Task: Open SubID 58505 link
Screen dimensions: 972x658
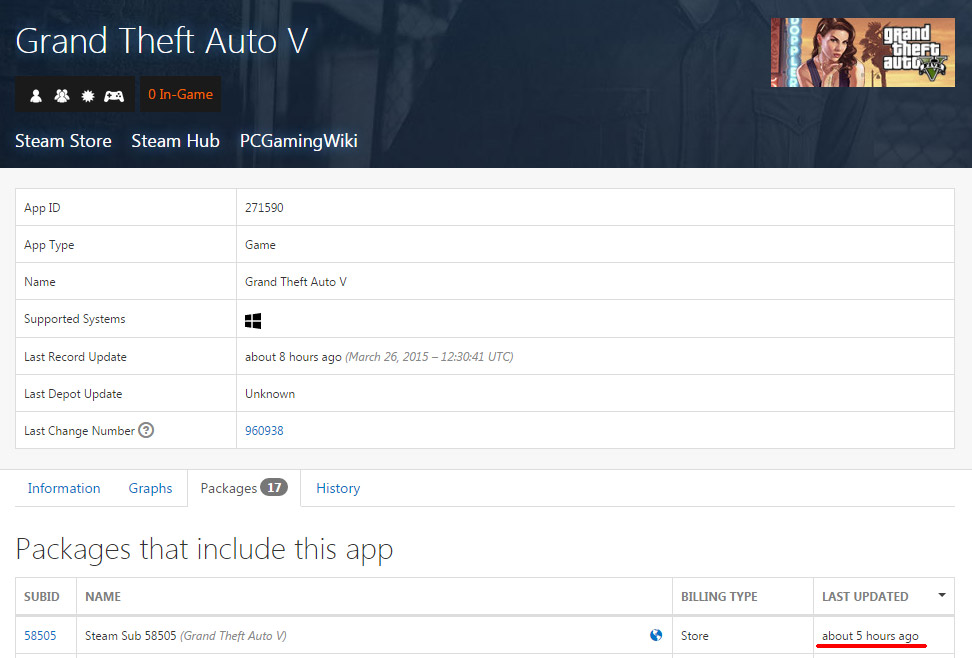Action: tap(40, 636)
